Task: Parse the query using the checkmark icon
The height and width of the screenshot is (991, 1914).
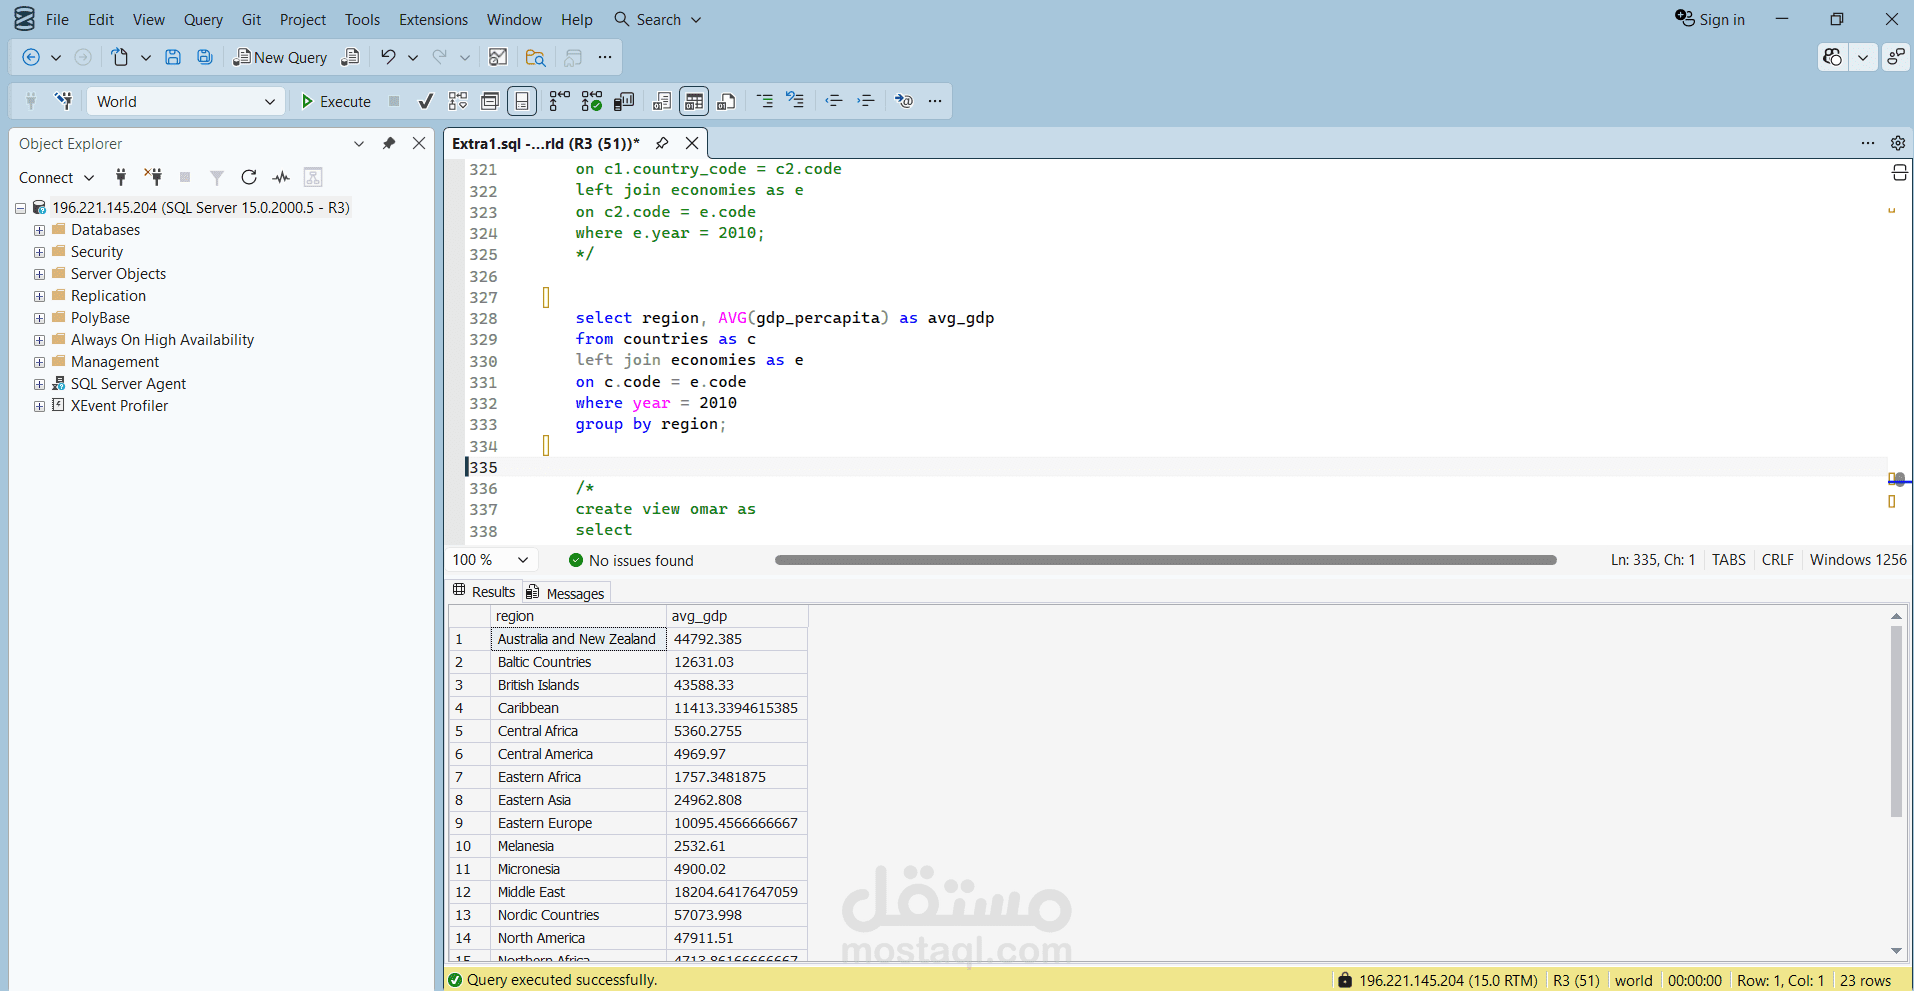Action: coord(425,100)
